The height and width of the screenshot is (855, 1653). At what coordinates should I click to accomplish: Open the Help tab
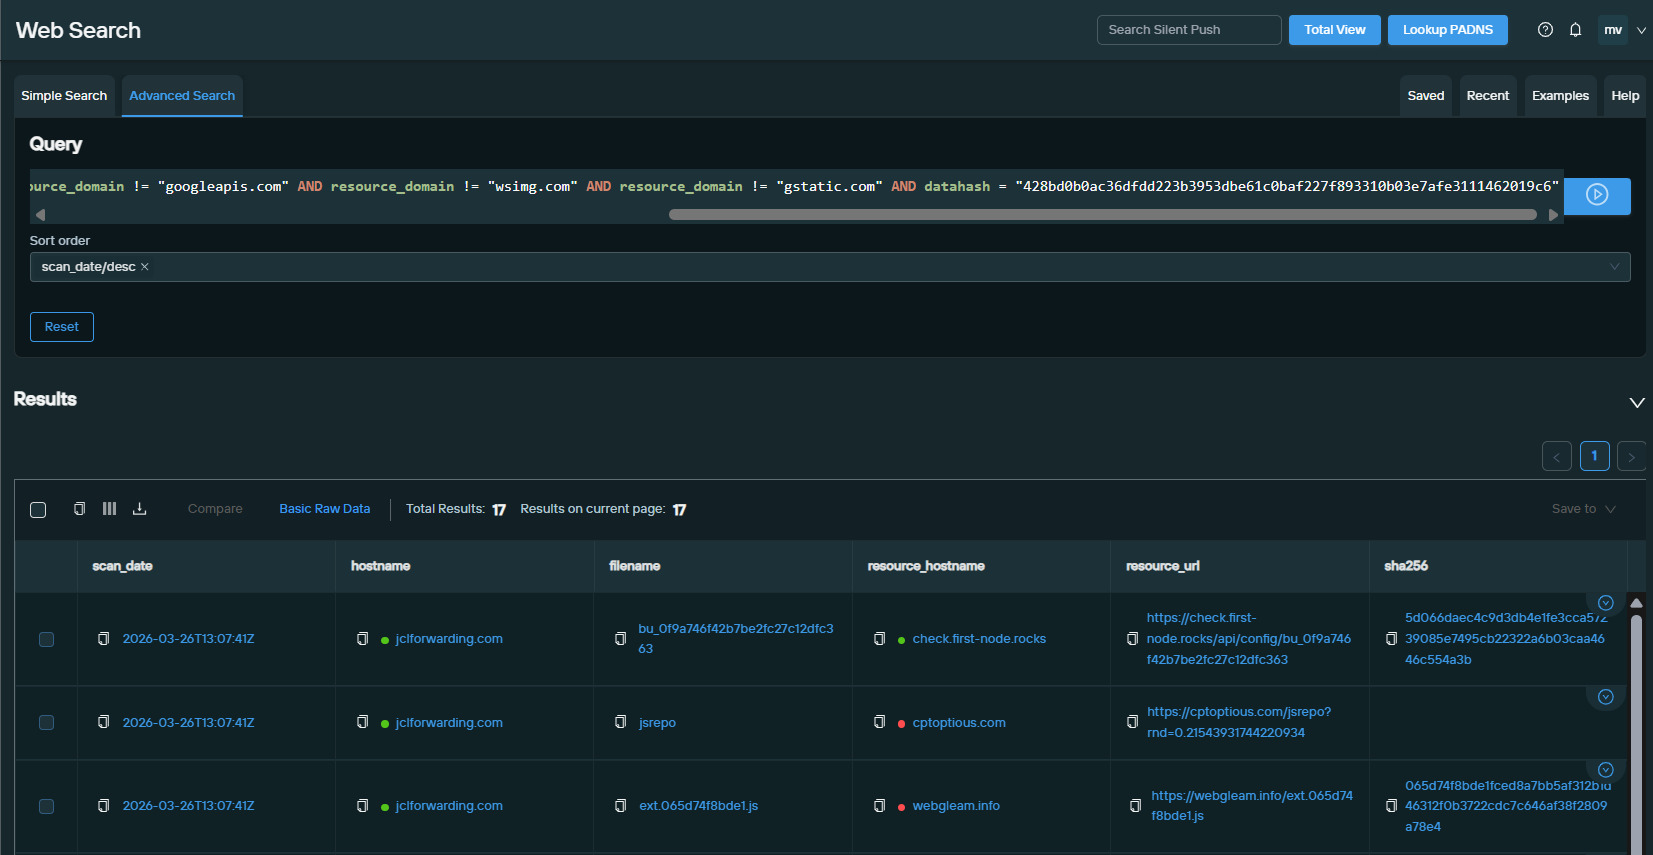pos(1625,96)
